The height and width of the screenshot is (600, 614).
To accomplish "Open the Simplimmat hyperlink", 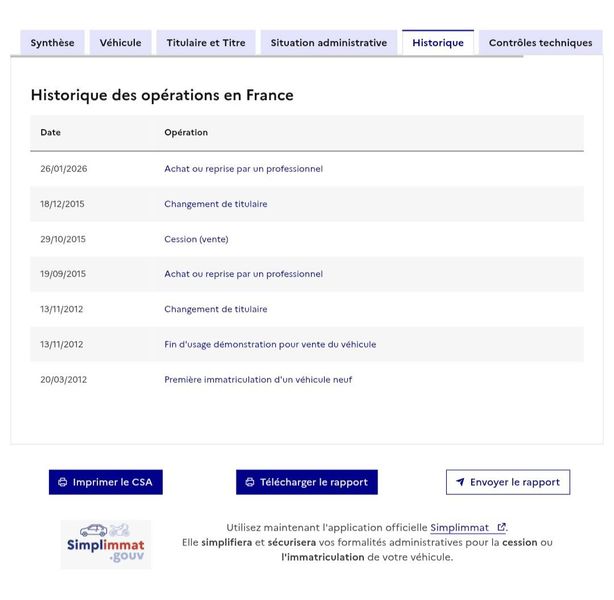I will click(460, 528).
